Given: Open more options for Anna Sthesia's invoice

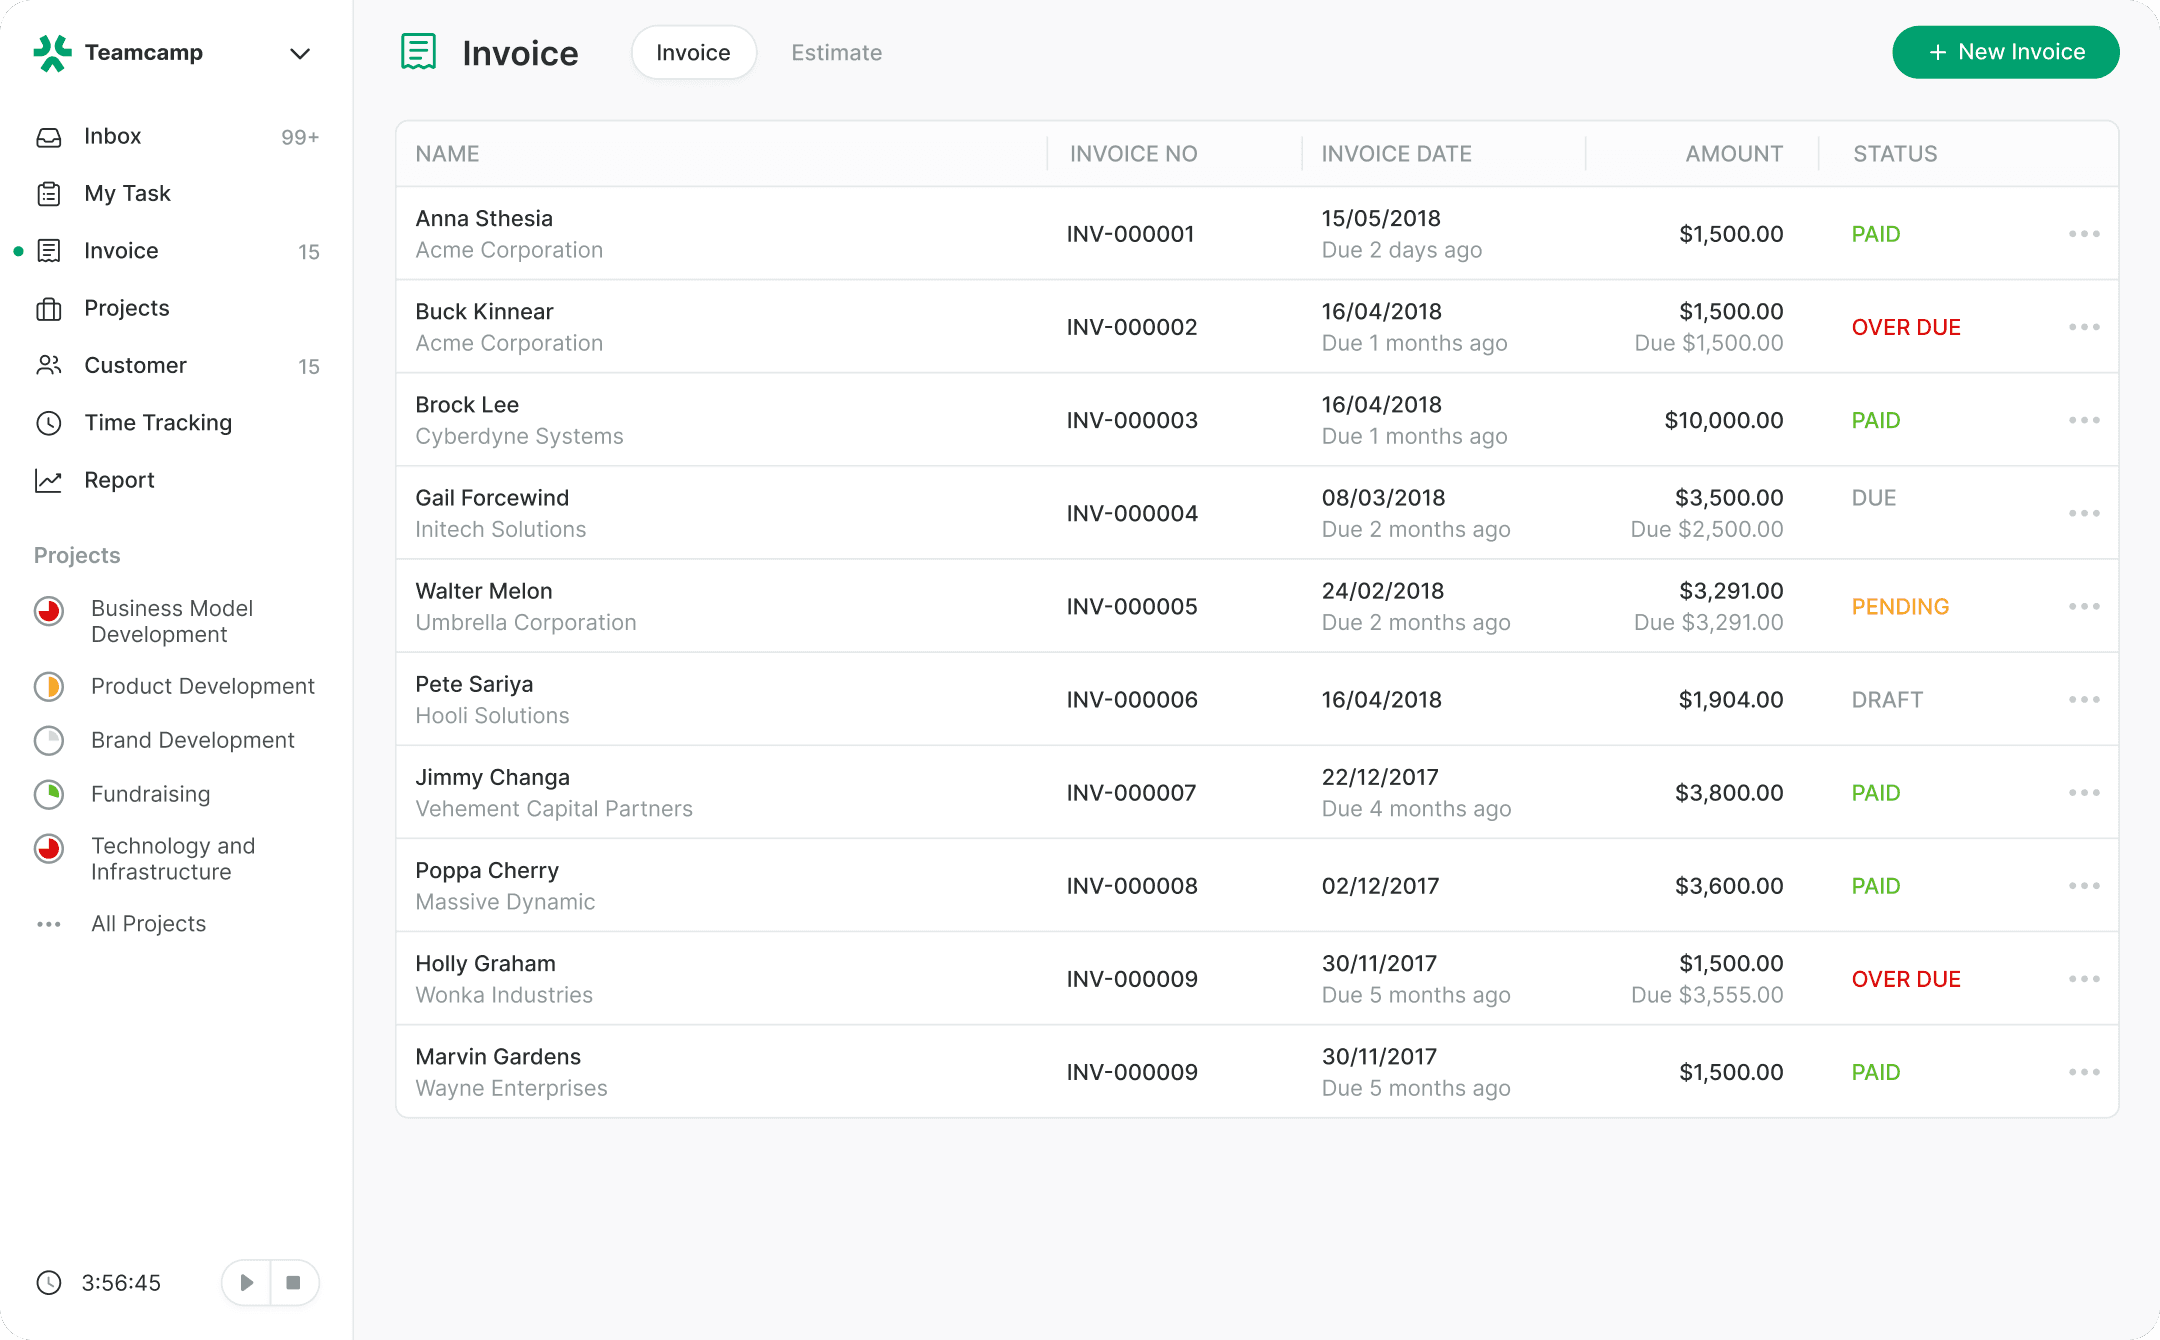Looking at the screenshot, I should [2084, 234].
